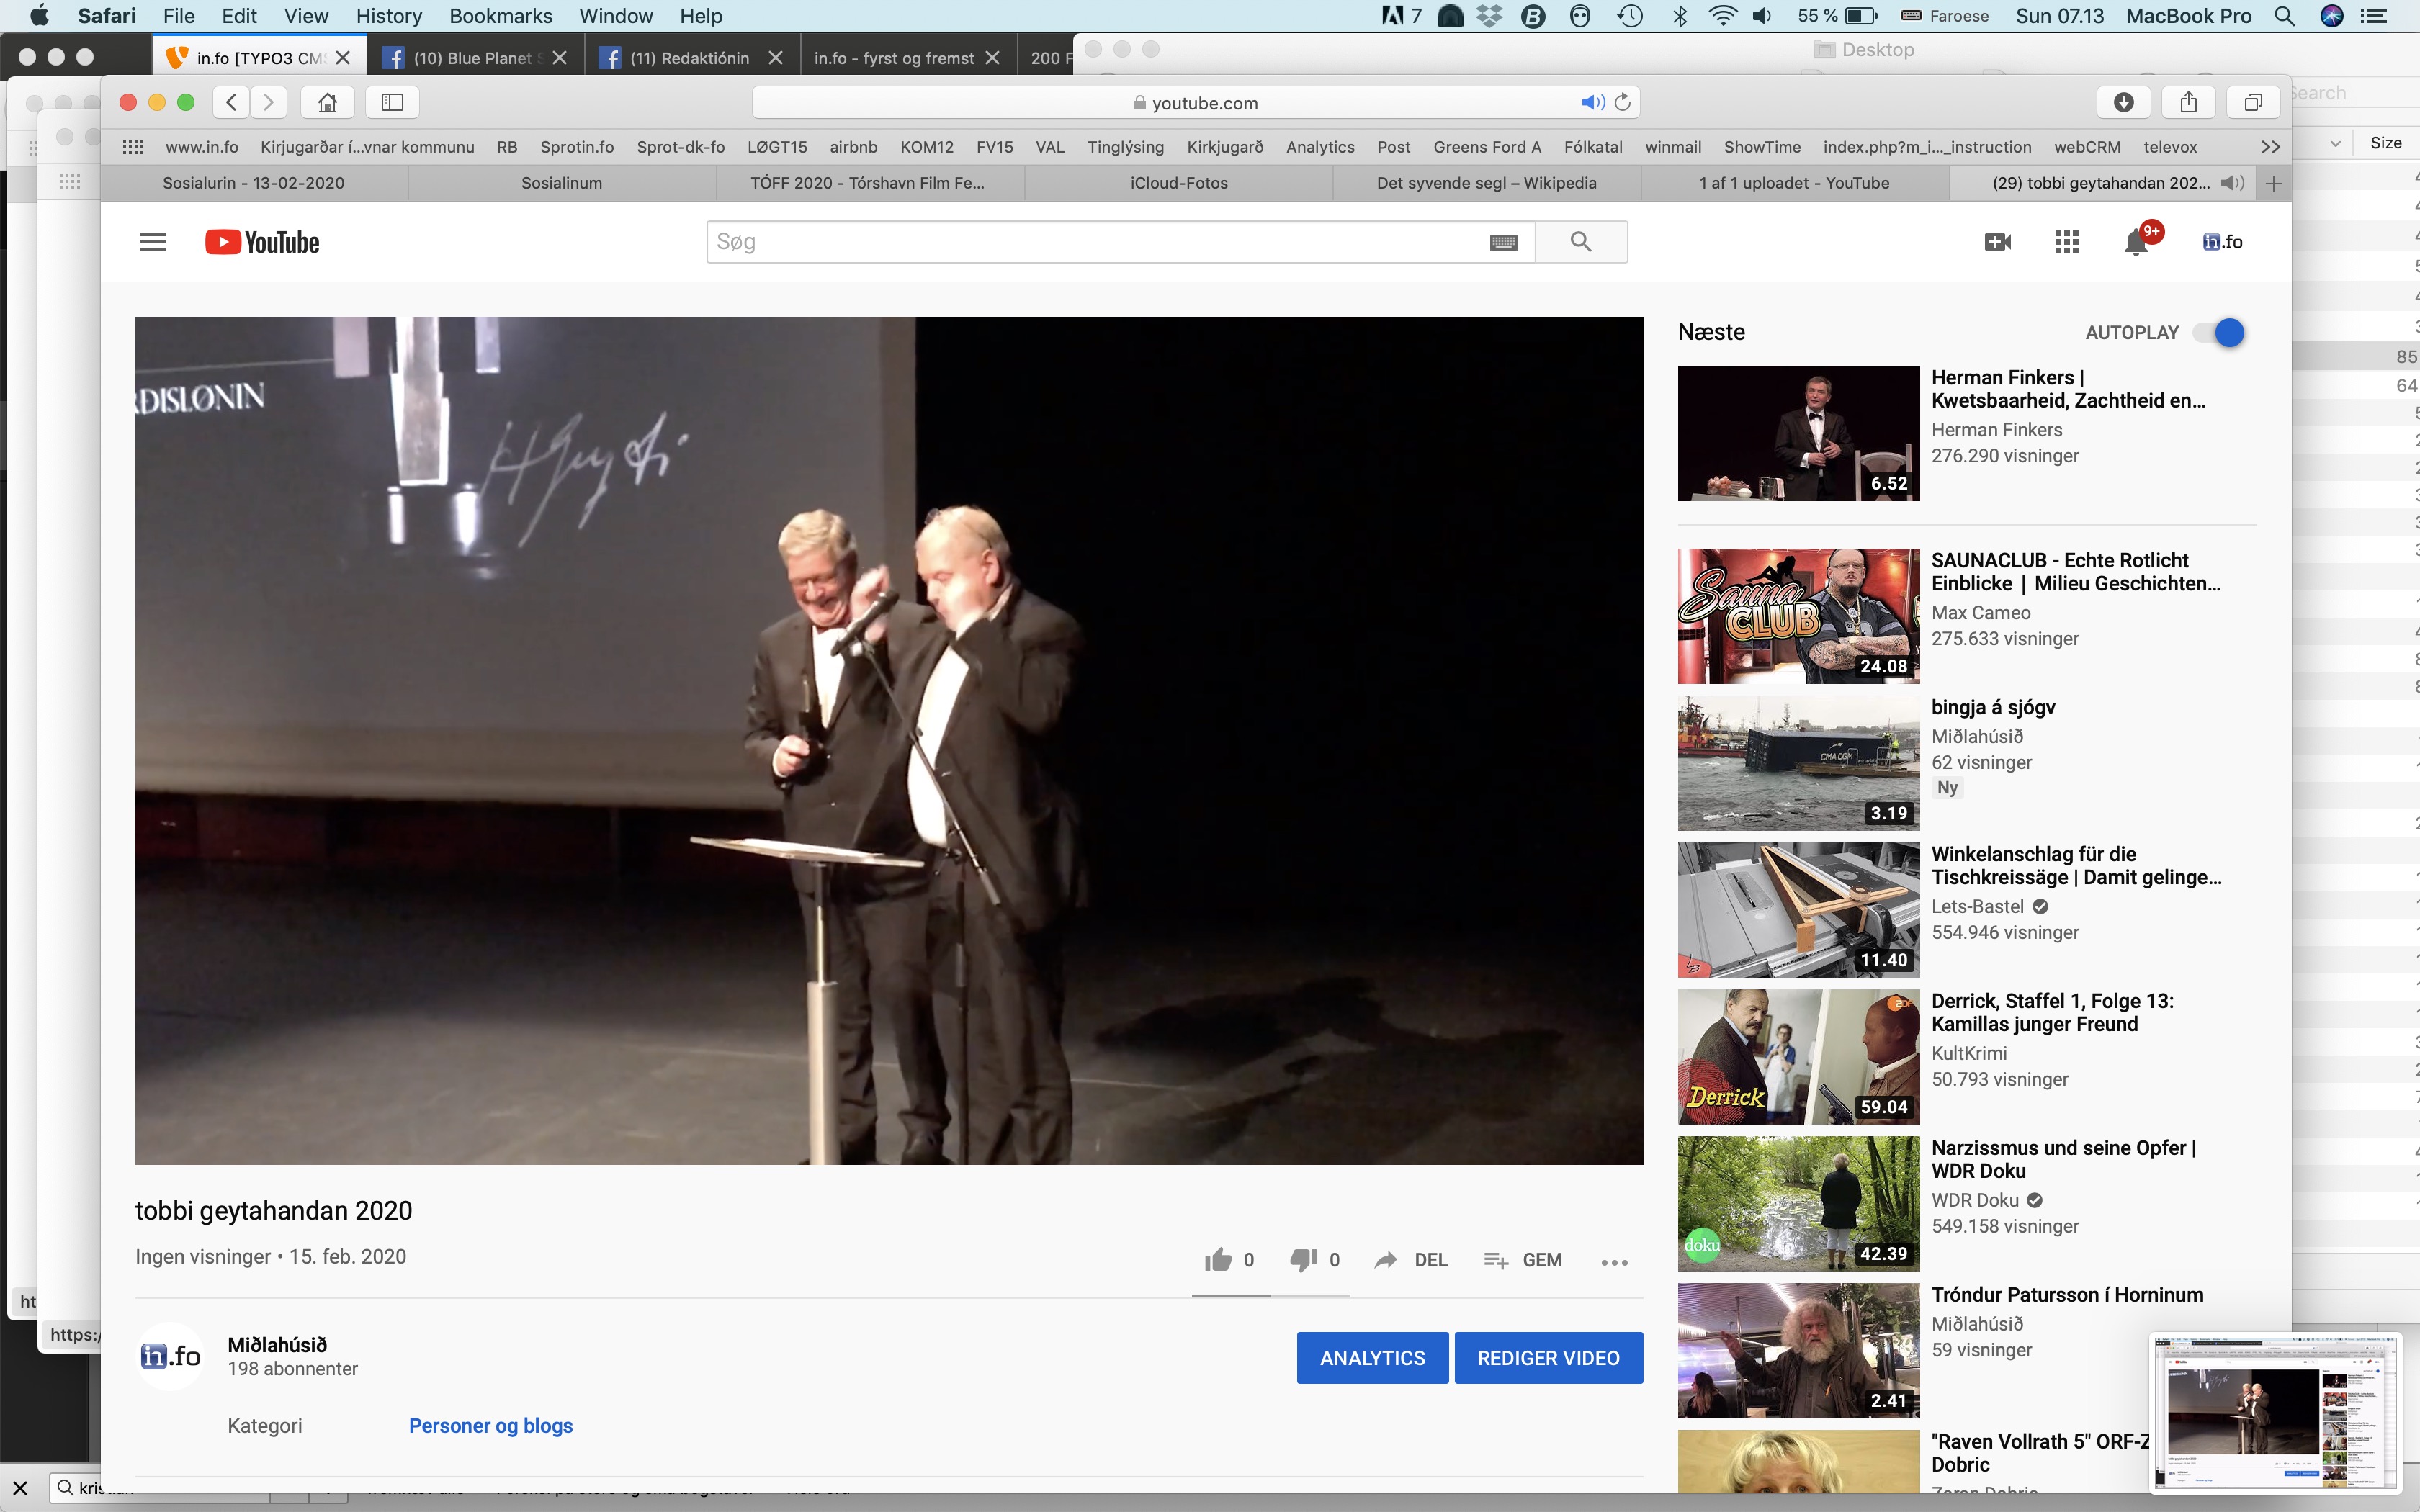This screenshot has width=2420, height=1512.
Task: Toggle the Autoplay switch
Action: tap(2218, 333)
